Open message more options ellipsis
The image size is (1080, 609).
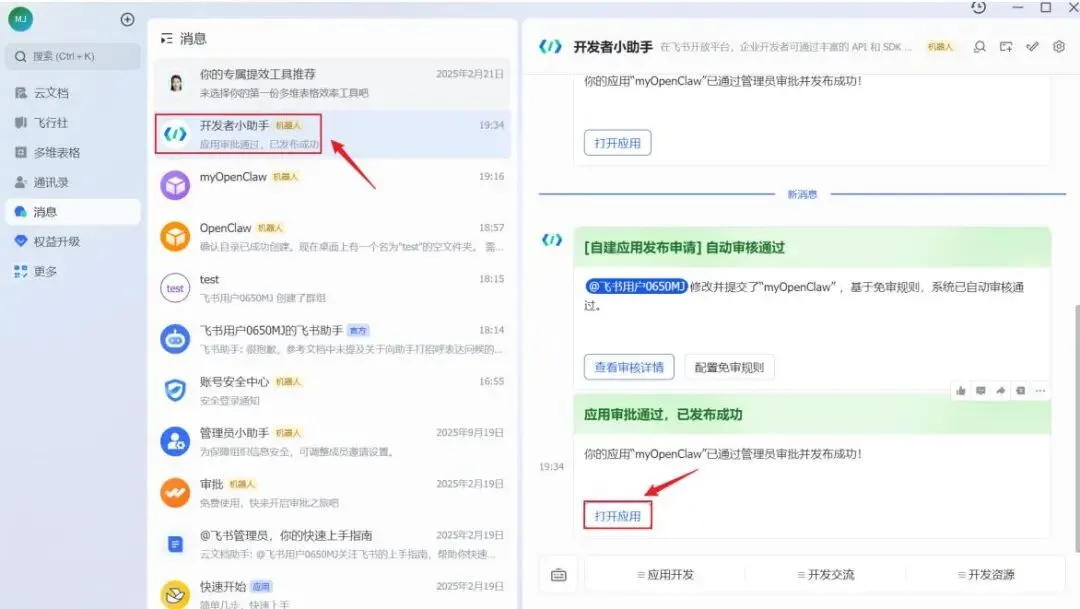click(x=1041, y=391)
